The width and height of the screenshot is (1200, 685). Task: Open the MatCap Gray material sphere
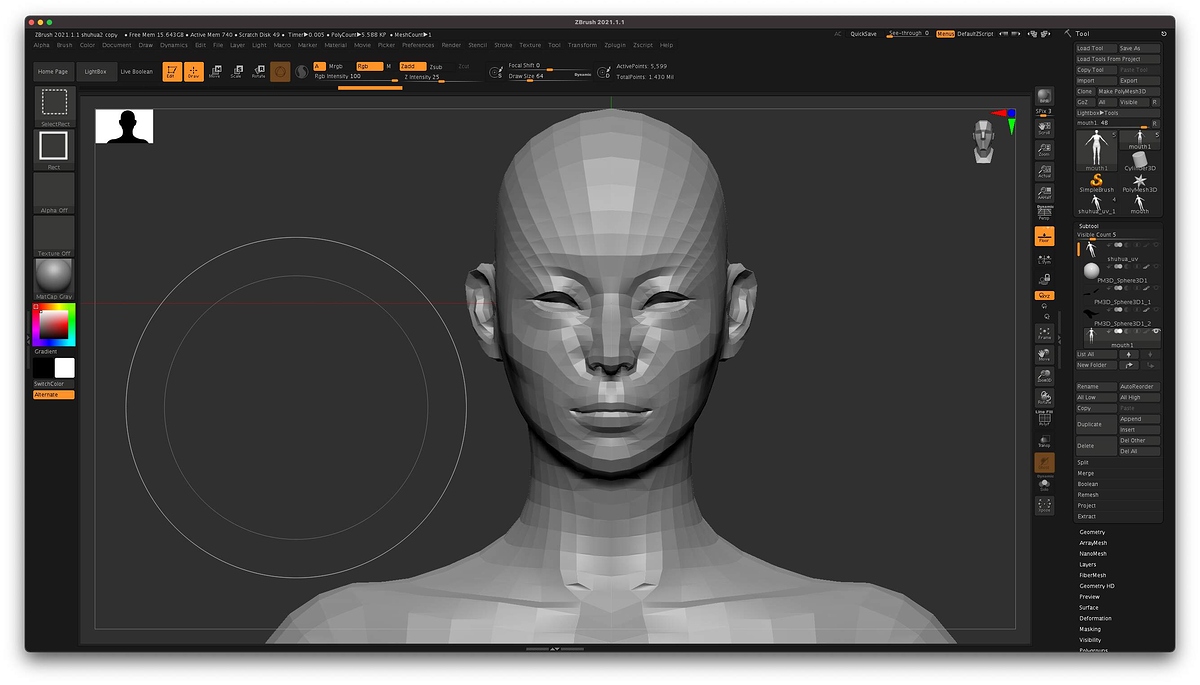pyautogui.click(x=54, y=279)
